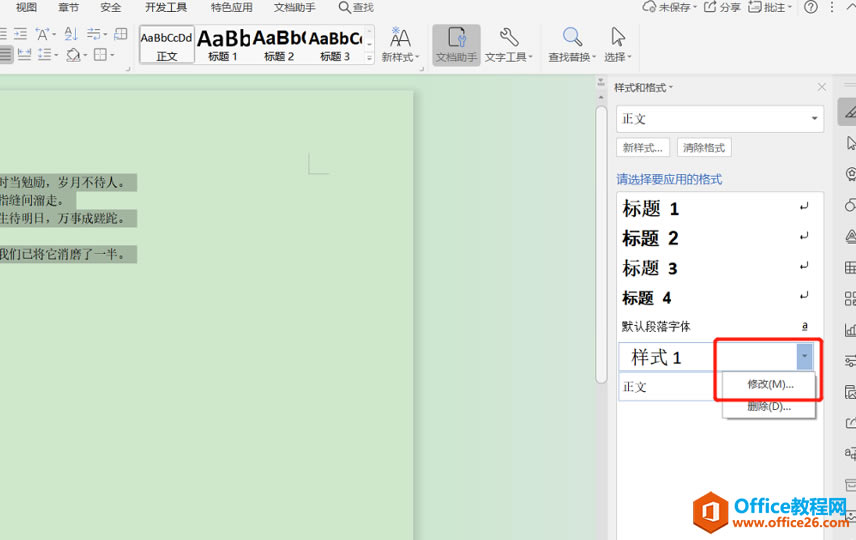The image size is (856, 540).
Task: Select 标题 3 in the styles list
Action: click(720, 268)
